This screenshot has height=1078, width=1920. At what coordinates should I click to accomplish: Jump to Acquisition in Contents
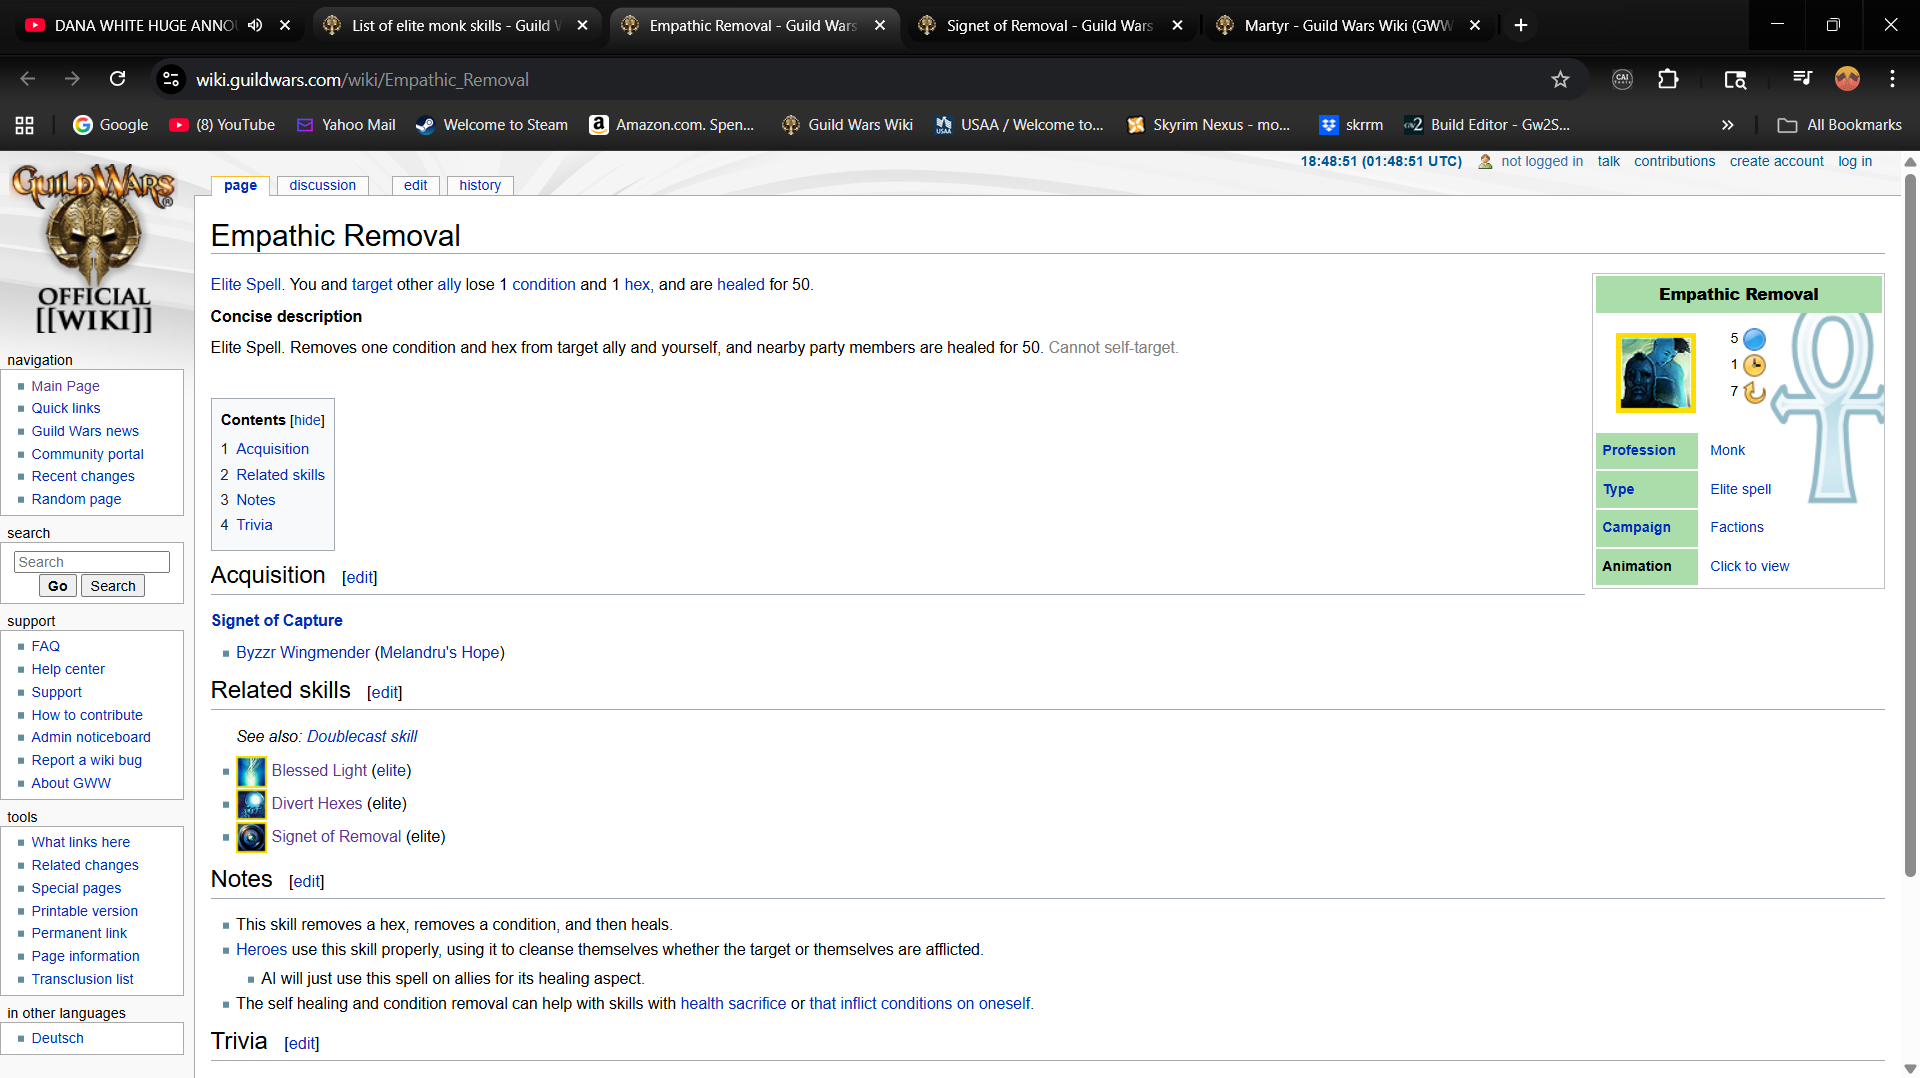272,450
